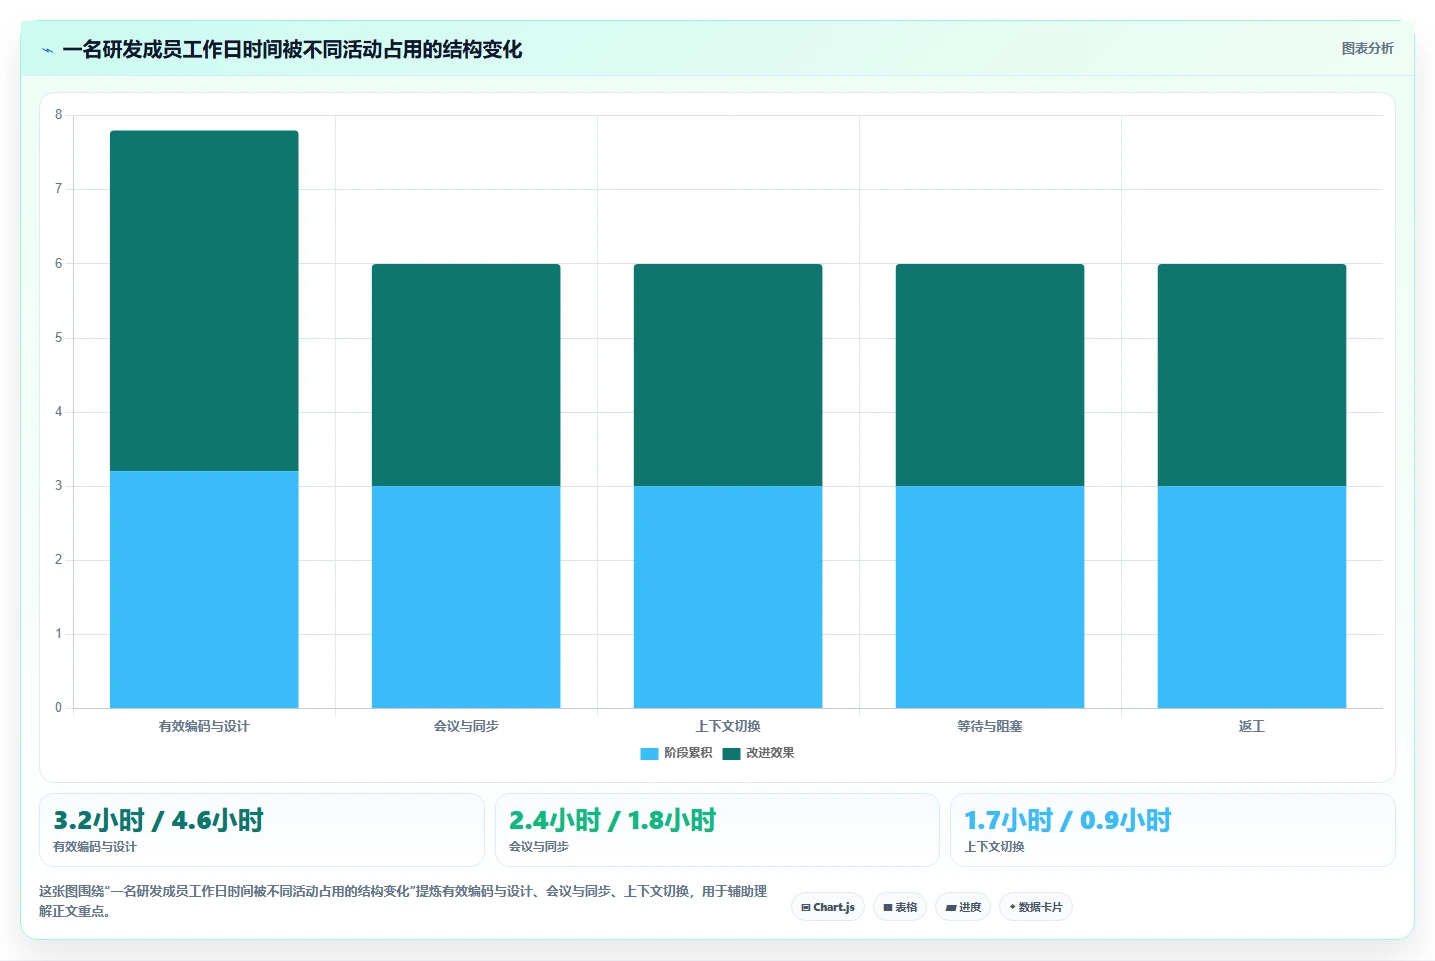Click the 有效编码与设计 caption in the first stat card

[x=95, y=847]
